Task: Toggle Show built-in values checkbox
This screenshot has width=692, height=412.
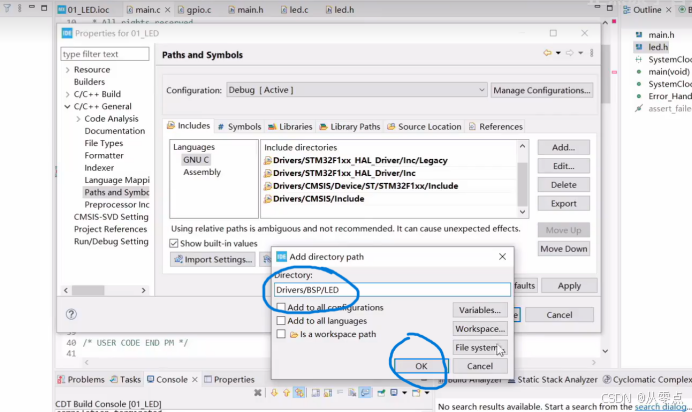Action: tap(174, 243)
